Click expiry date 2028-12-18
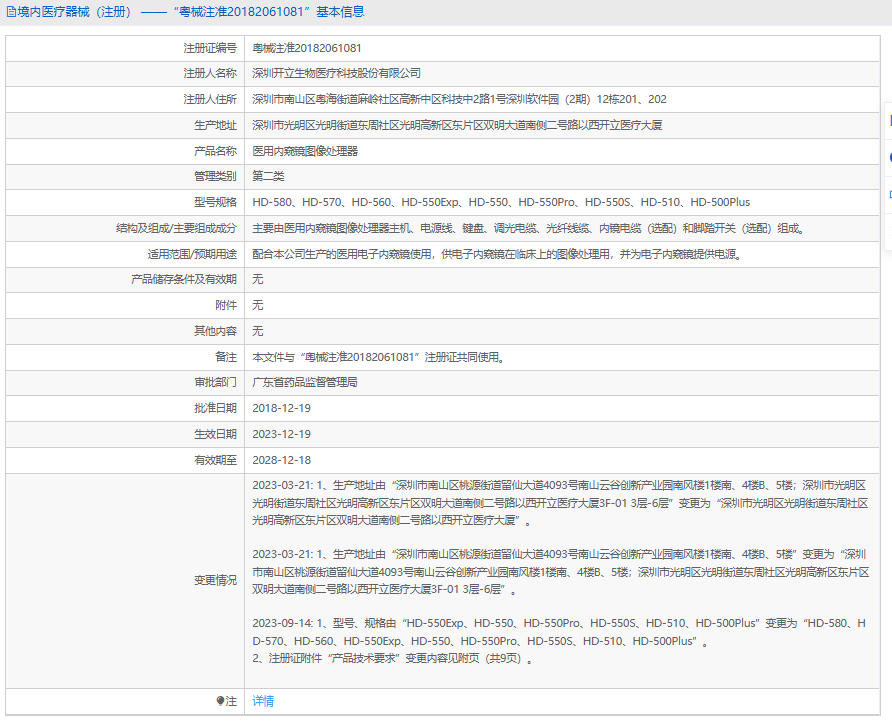The height and width of the screenshot is (724, 892). pos(282,460)
